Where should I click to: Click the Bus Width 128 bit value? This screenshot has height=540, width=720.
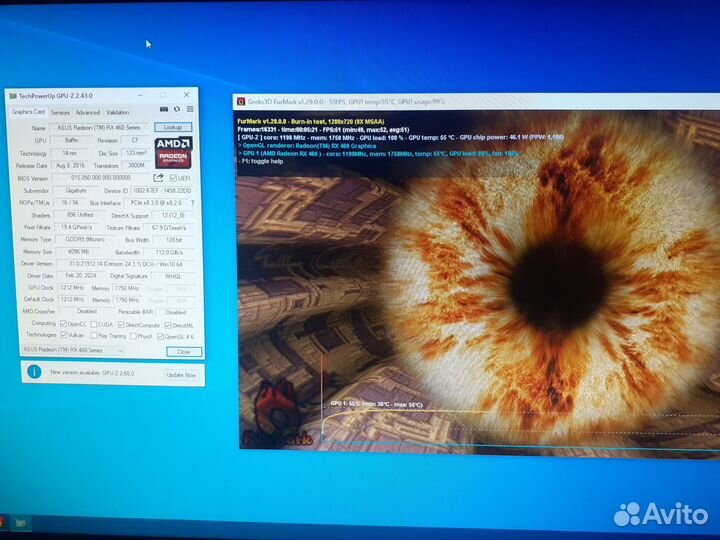(174, 240)
